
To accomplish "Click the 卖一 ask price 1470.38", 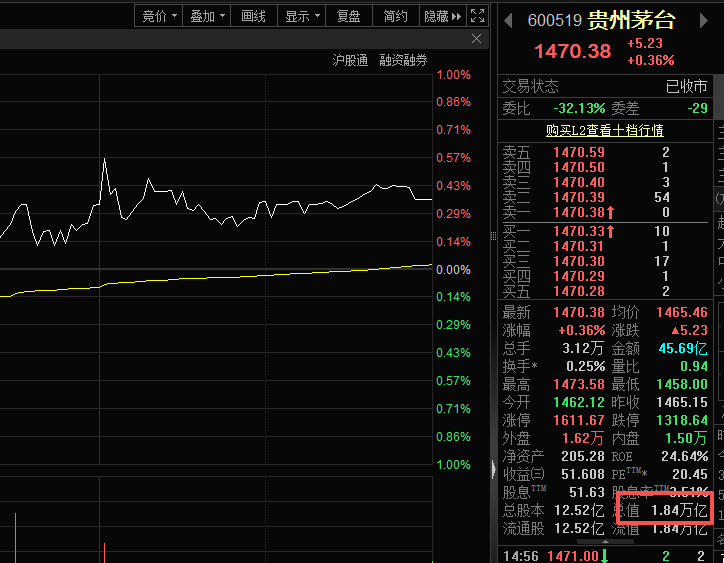I will coord(579,212).
